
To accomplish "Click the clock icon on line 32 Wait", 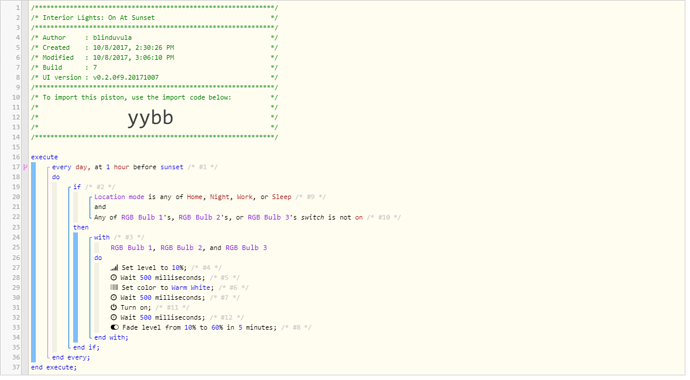I will point(114,317).
